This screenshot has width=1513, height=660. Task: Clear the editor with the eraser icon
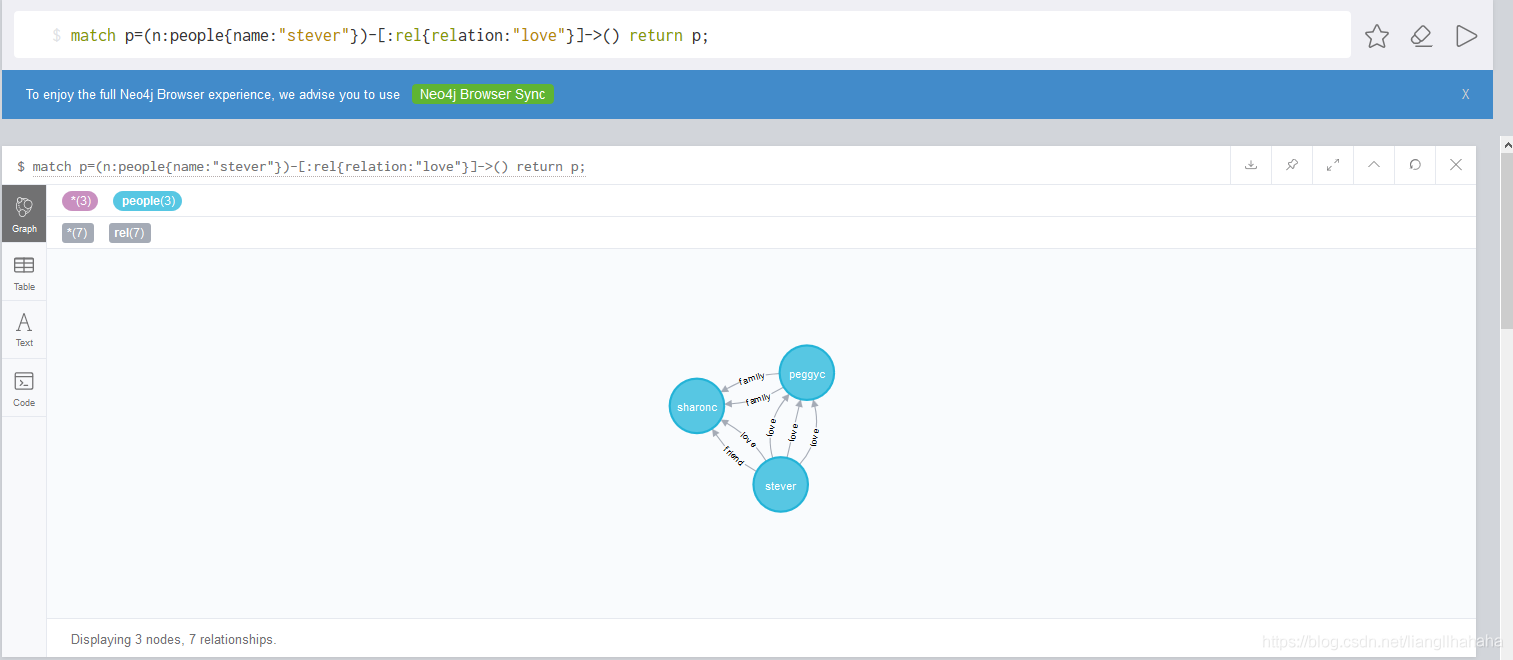click(1421, 37)
